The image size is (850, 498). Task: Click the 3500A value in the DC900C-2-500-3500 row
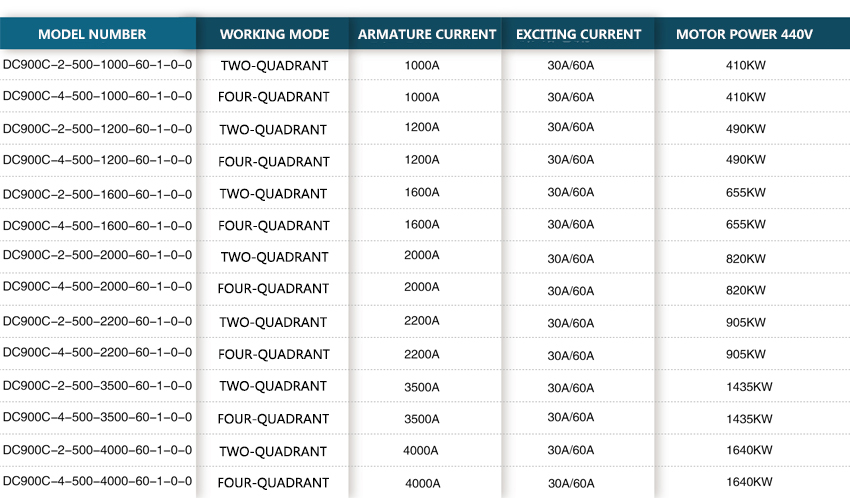pos(422,387)
